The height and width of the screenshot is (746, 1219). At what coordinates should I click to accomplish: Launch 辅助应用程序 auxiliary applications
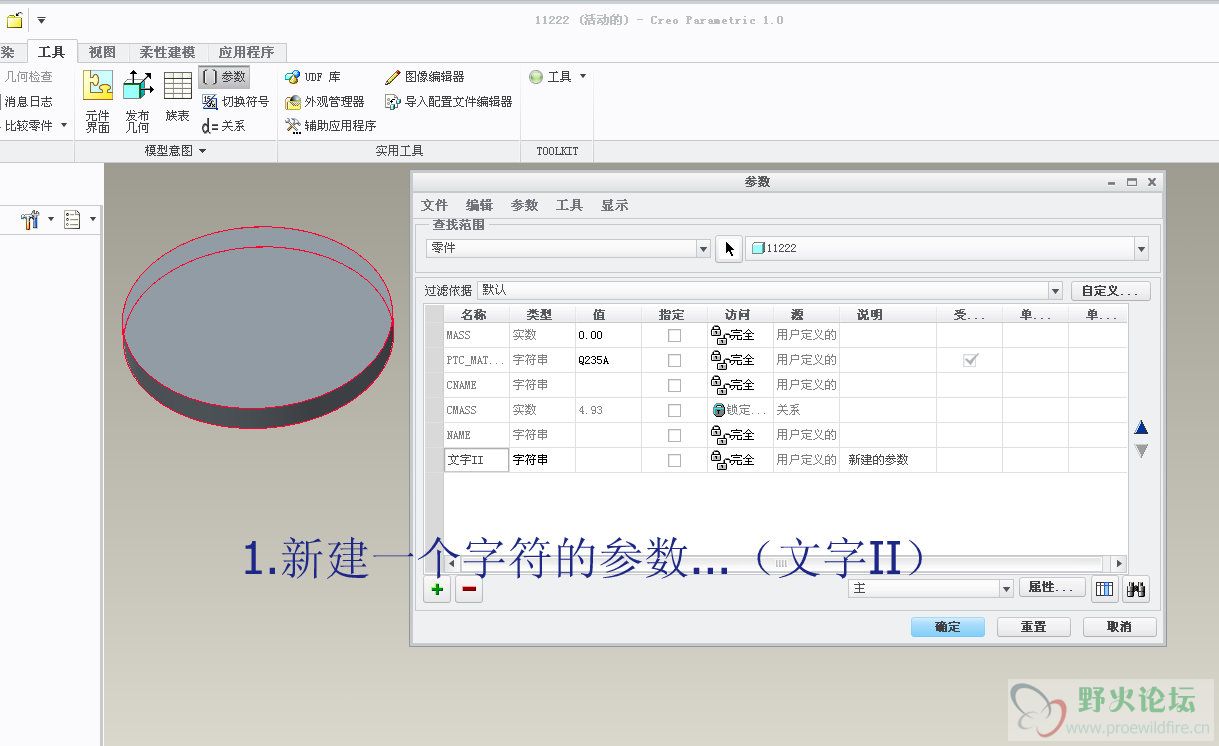(331, 126)
